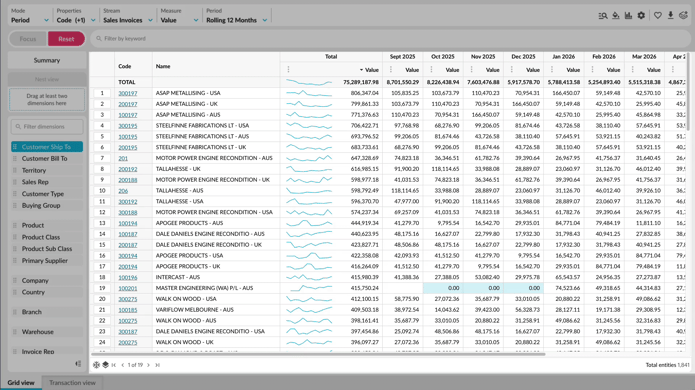The image size is (695, 390).
Task: Open the layers icon beside pagination
Action: pos(105,365)
